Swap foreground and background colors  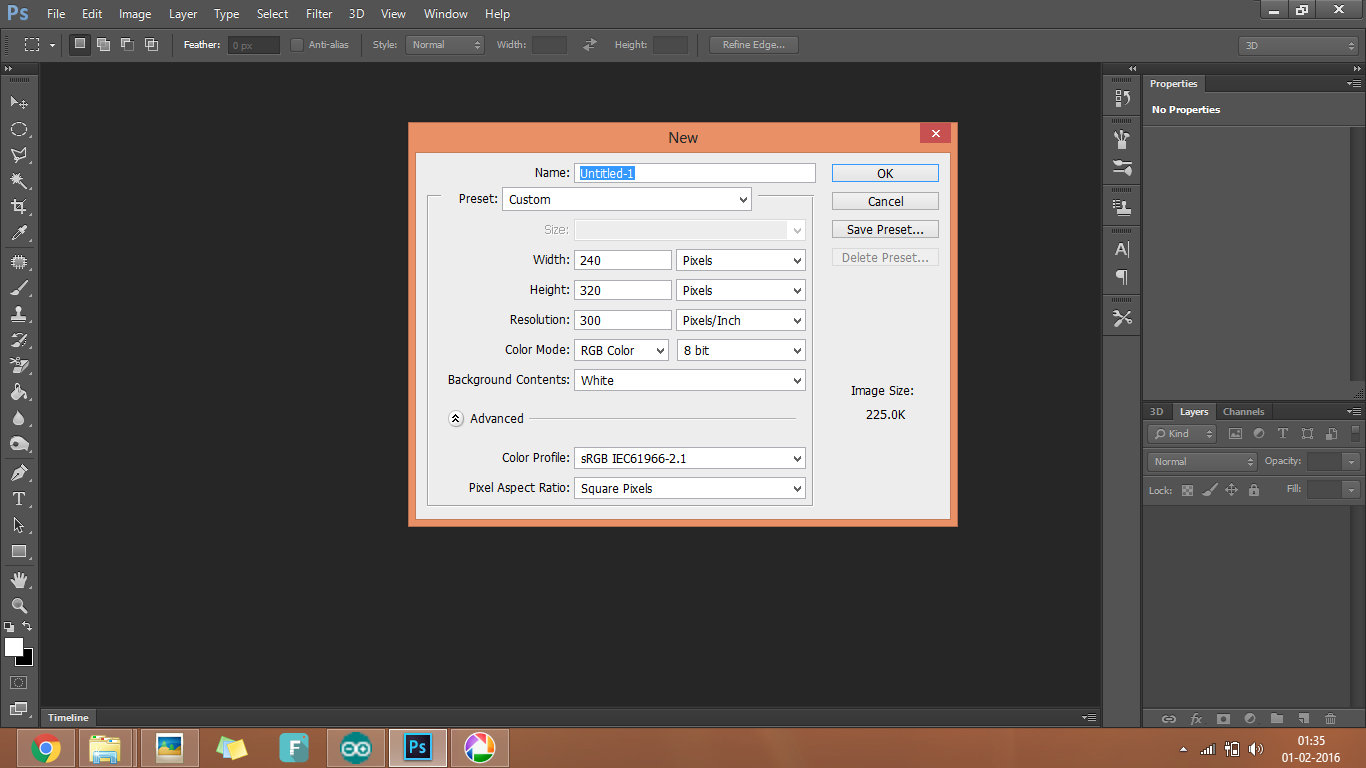point(27,627)
